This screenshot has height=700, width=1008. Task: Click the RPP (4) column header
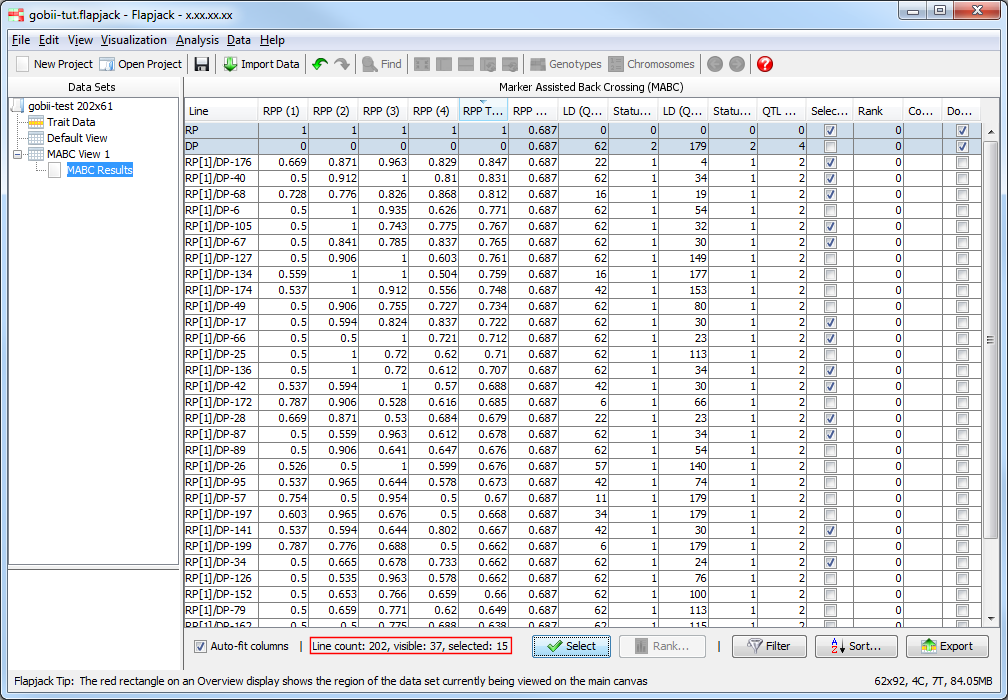pyautogui.click(x=433, y=111)
